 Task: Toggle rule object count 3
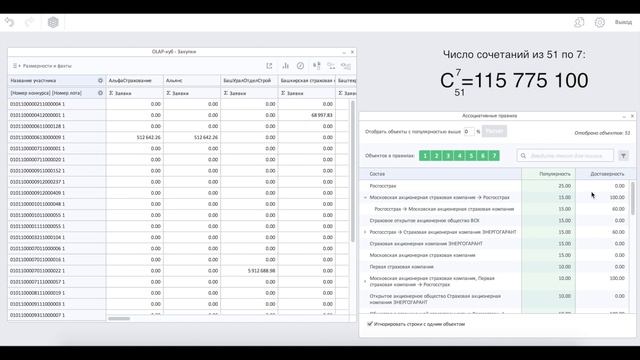[x=448, y=156]
